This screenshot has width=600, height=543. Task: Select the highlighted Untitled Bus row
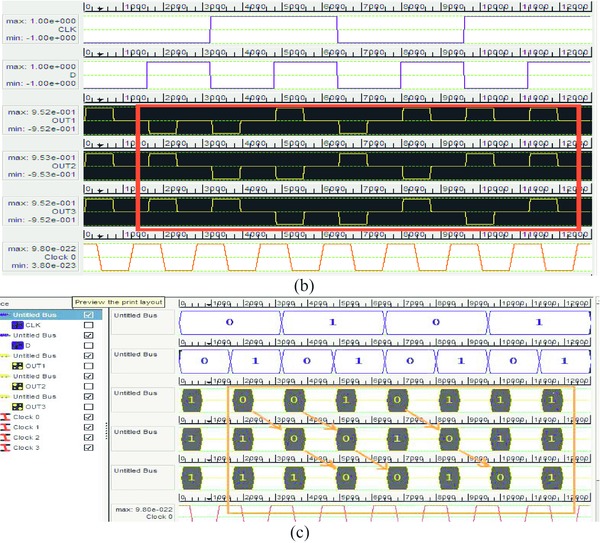click(51, 315)
